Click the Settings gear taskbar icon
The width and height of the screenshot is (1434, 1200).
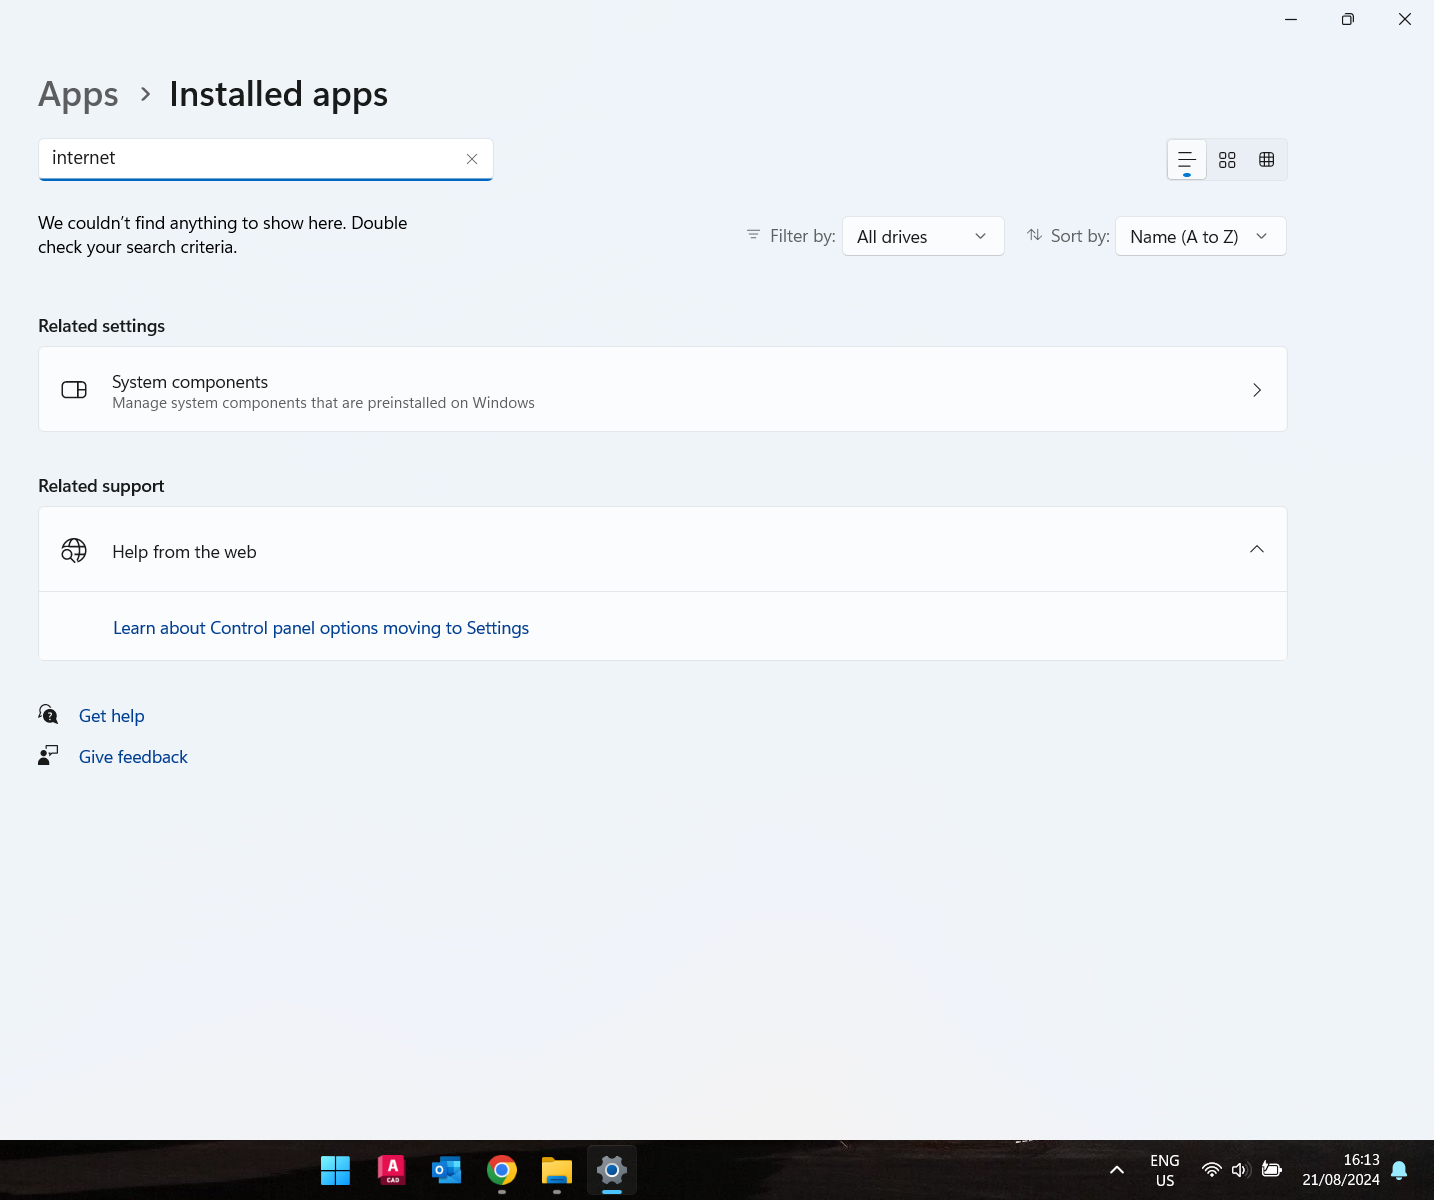point(612,1170)
